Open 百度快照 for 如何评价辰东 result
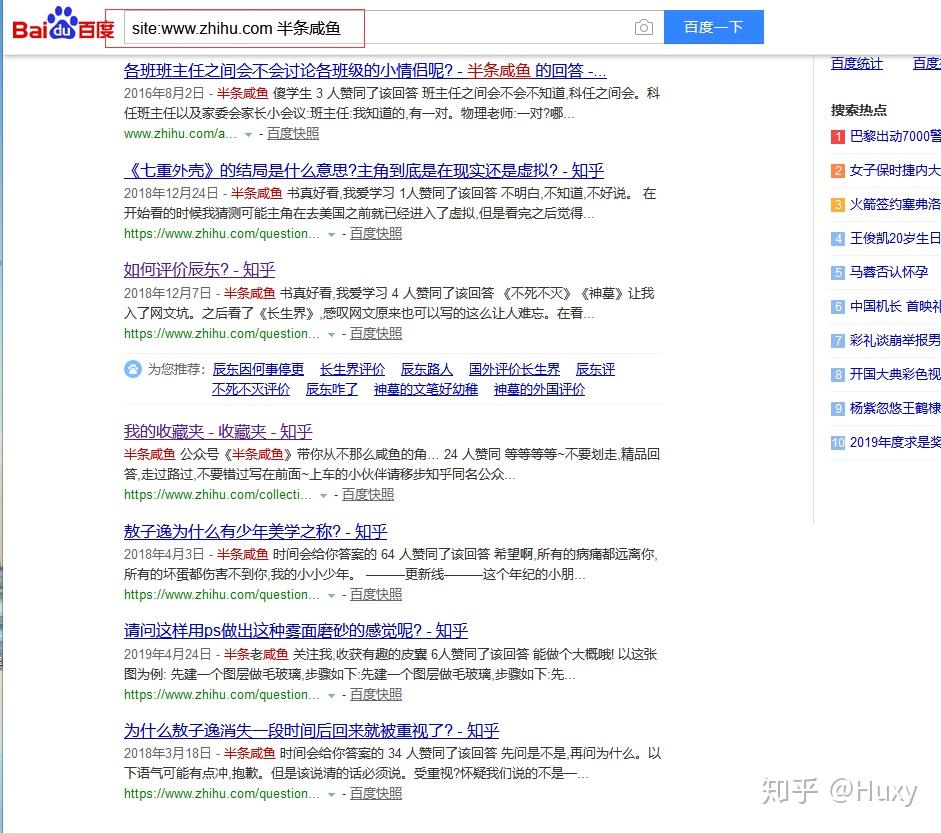Image resolution: width=941 pixels, height=833 pixels. (x=376, y=334)
